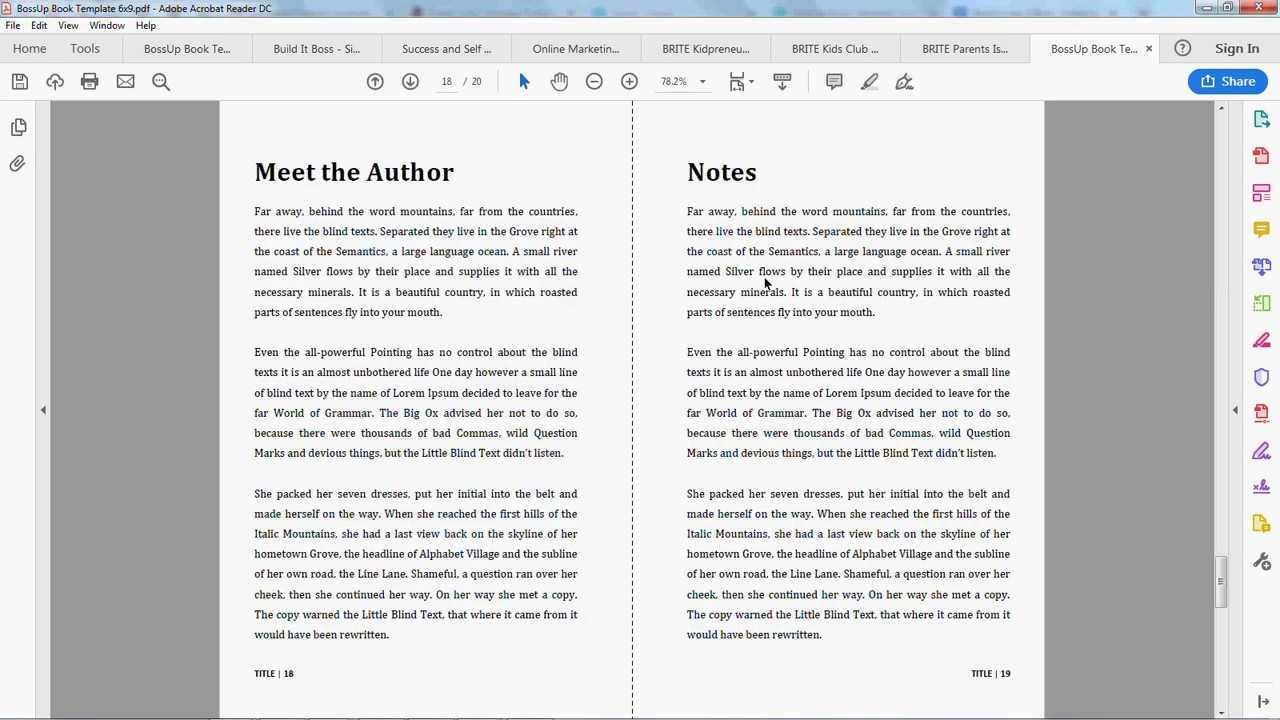1280x720 pixels.
Task: Zoom in with the plus button
Action: pos(629,82)
